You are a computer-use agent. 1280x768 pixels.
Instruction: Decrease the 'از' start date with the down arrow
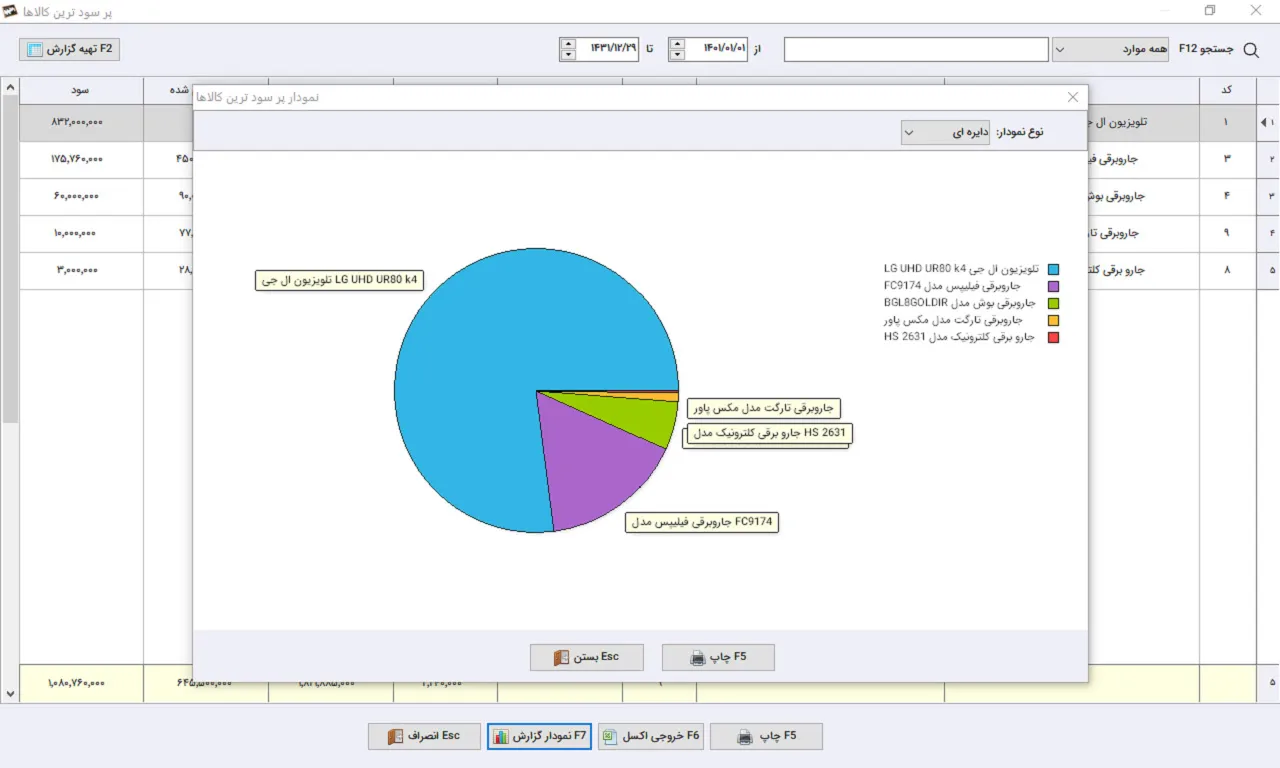(677, 55)
